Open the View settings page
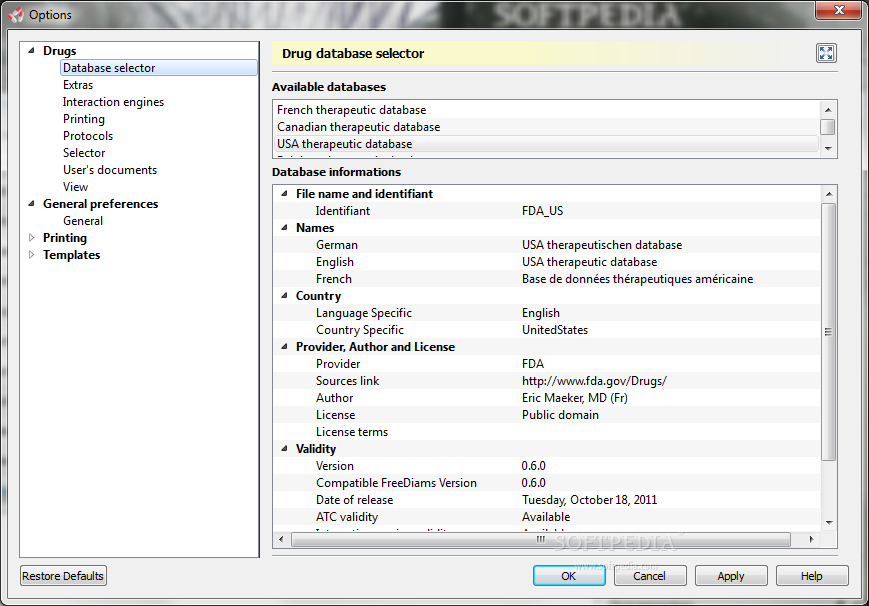869x606 pixels. pos(75,187)
